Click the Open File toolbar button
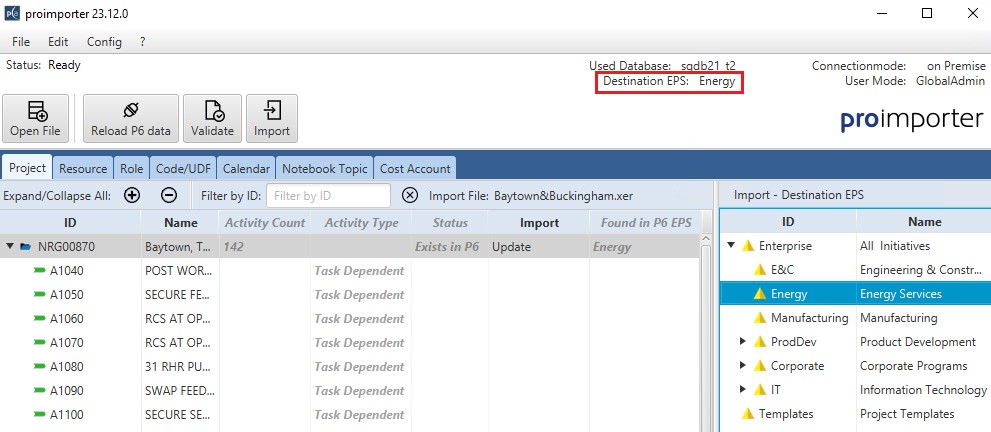This screenshot has width=991, height=432. click(x=35, y=119)
